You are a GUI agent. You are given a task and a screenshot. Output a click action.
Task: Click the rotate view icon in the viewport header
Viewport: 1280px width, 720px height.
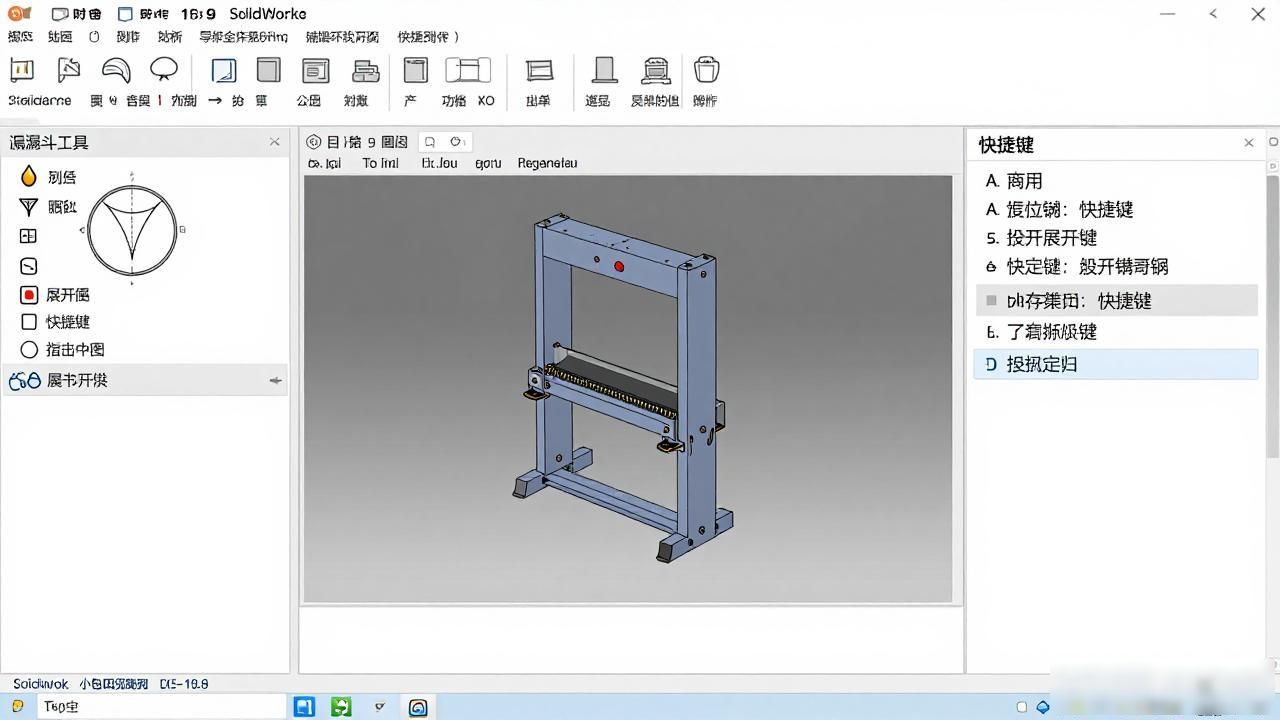point(456,142)
